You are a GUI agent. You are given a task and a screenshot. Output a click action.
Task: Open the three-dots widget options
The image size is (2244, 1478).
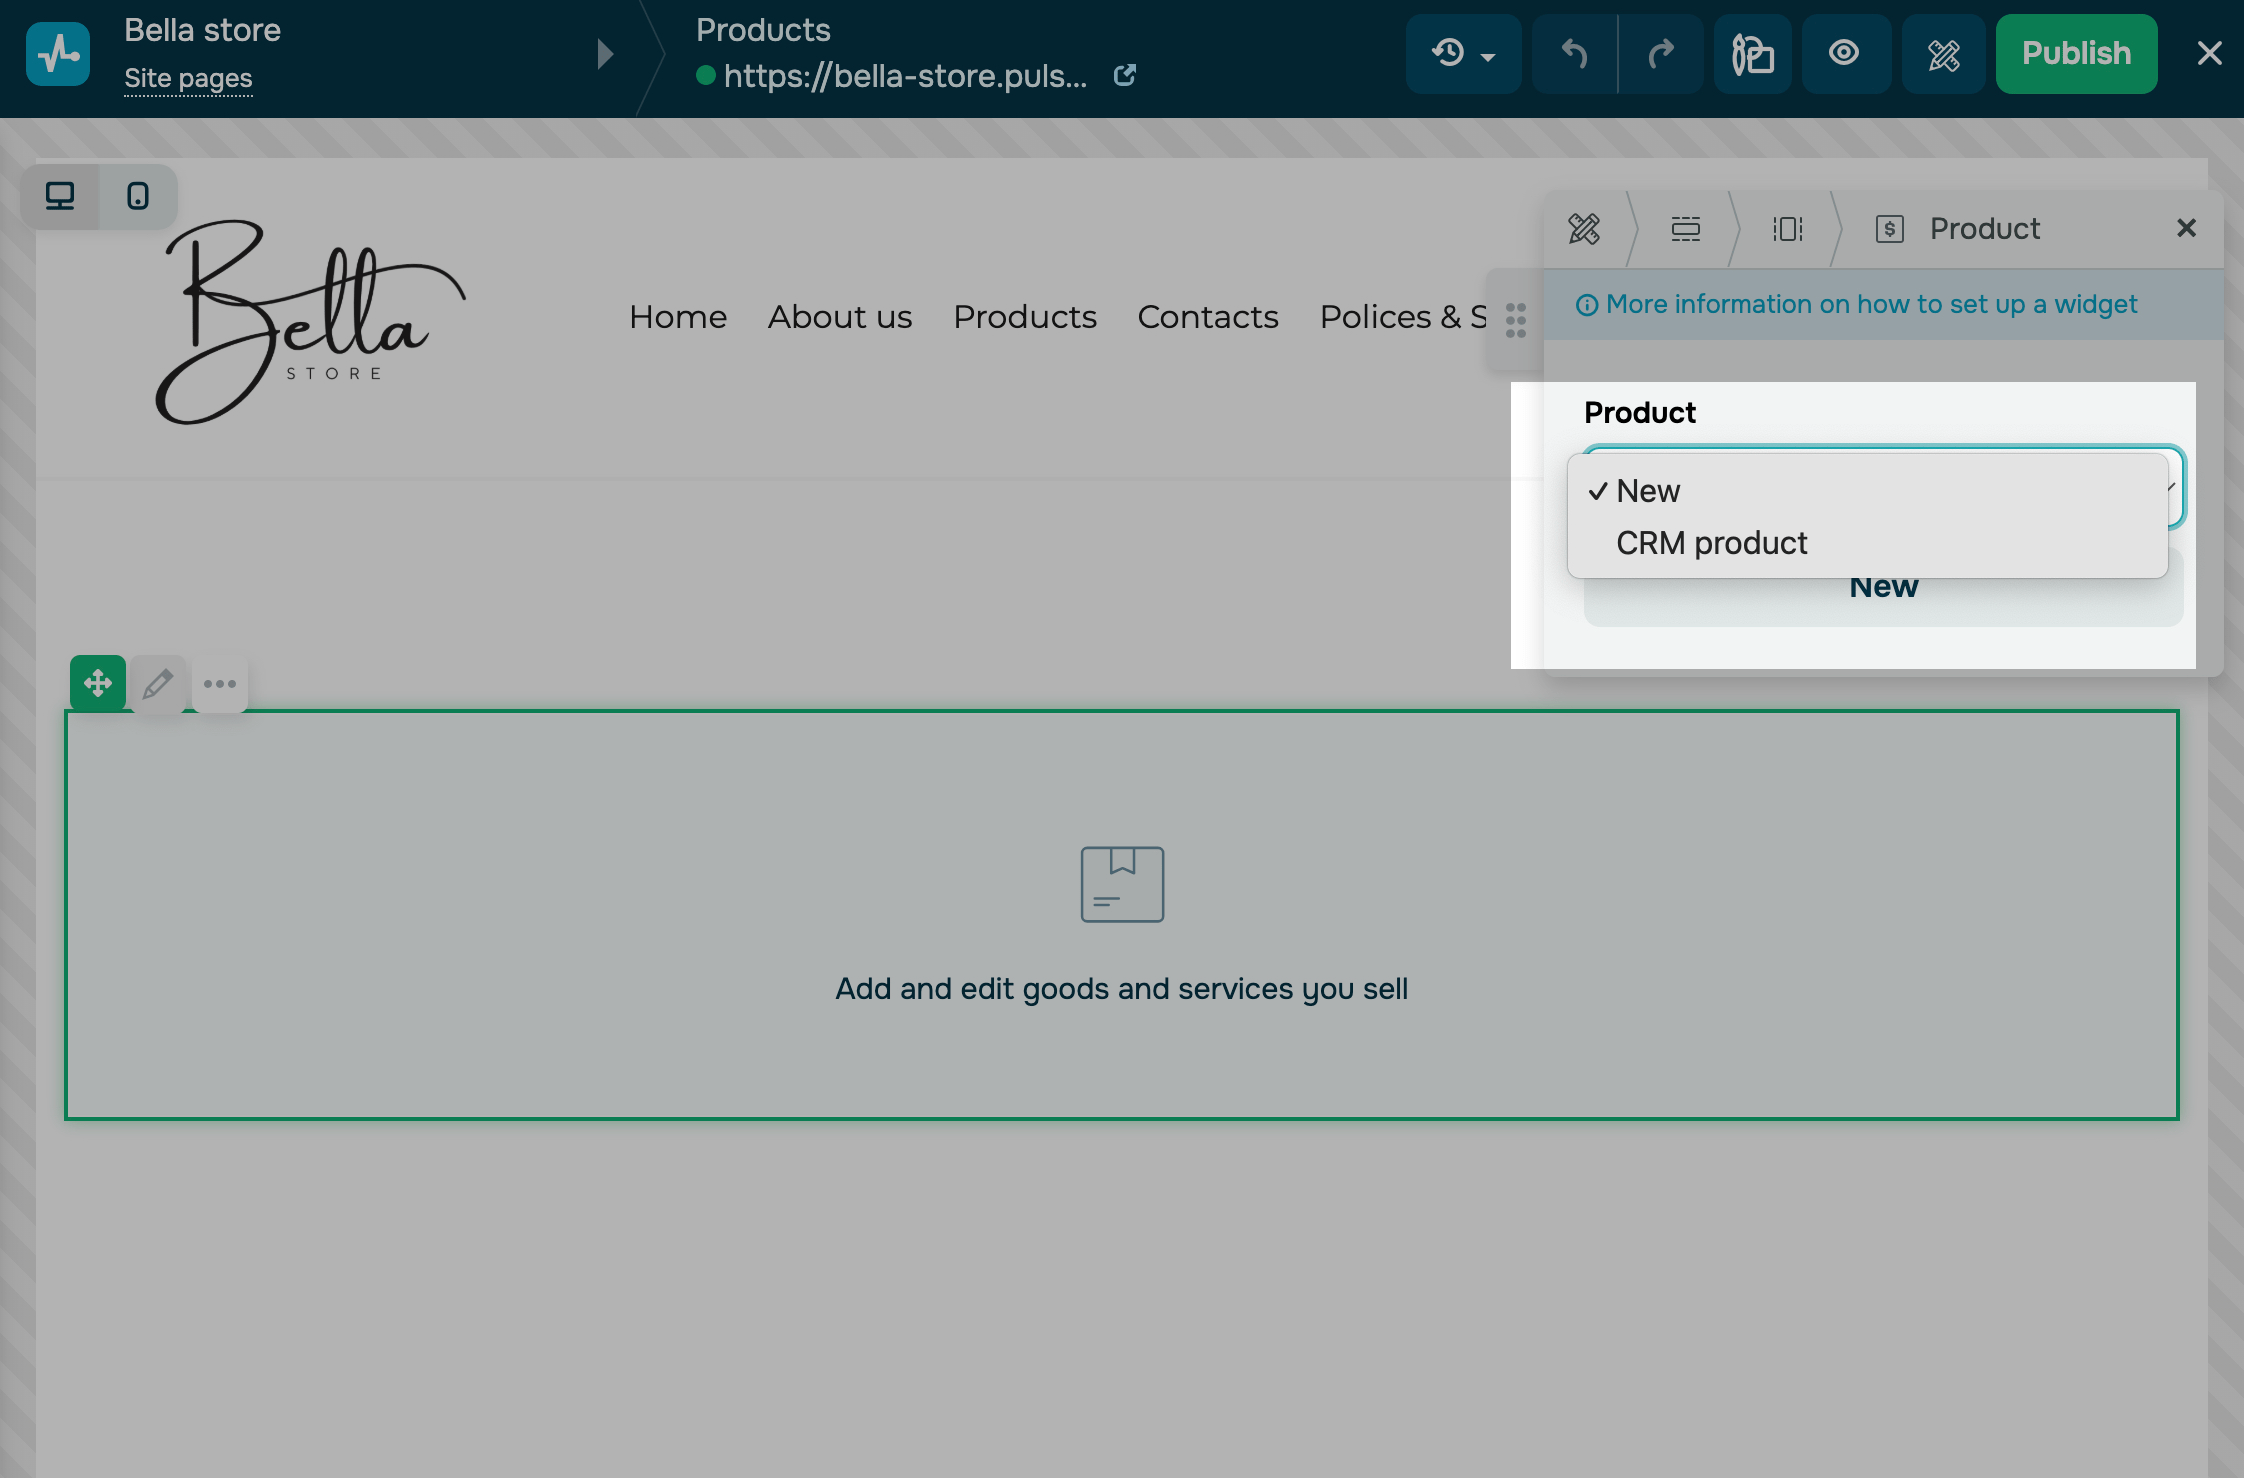220,684
